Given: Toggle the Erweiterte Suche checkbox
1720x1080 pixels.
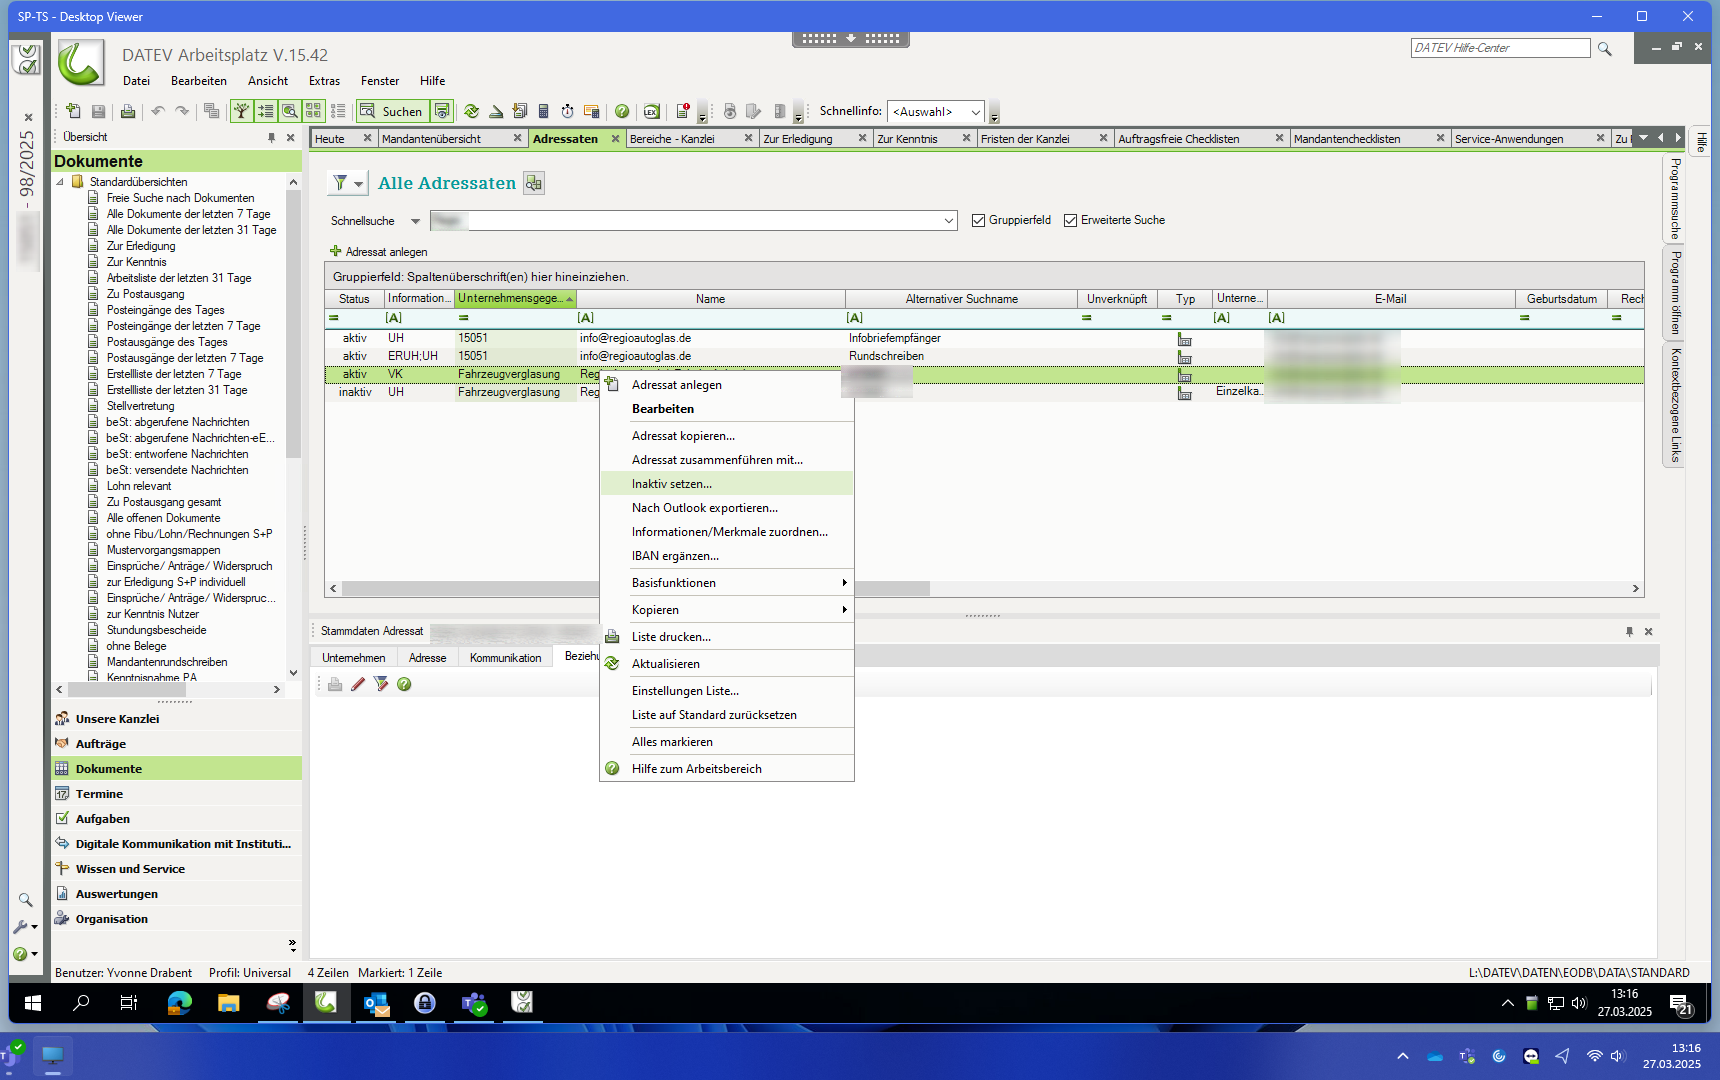Looking at the screenshot, I should (x=1070, y=220).
